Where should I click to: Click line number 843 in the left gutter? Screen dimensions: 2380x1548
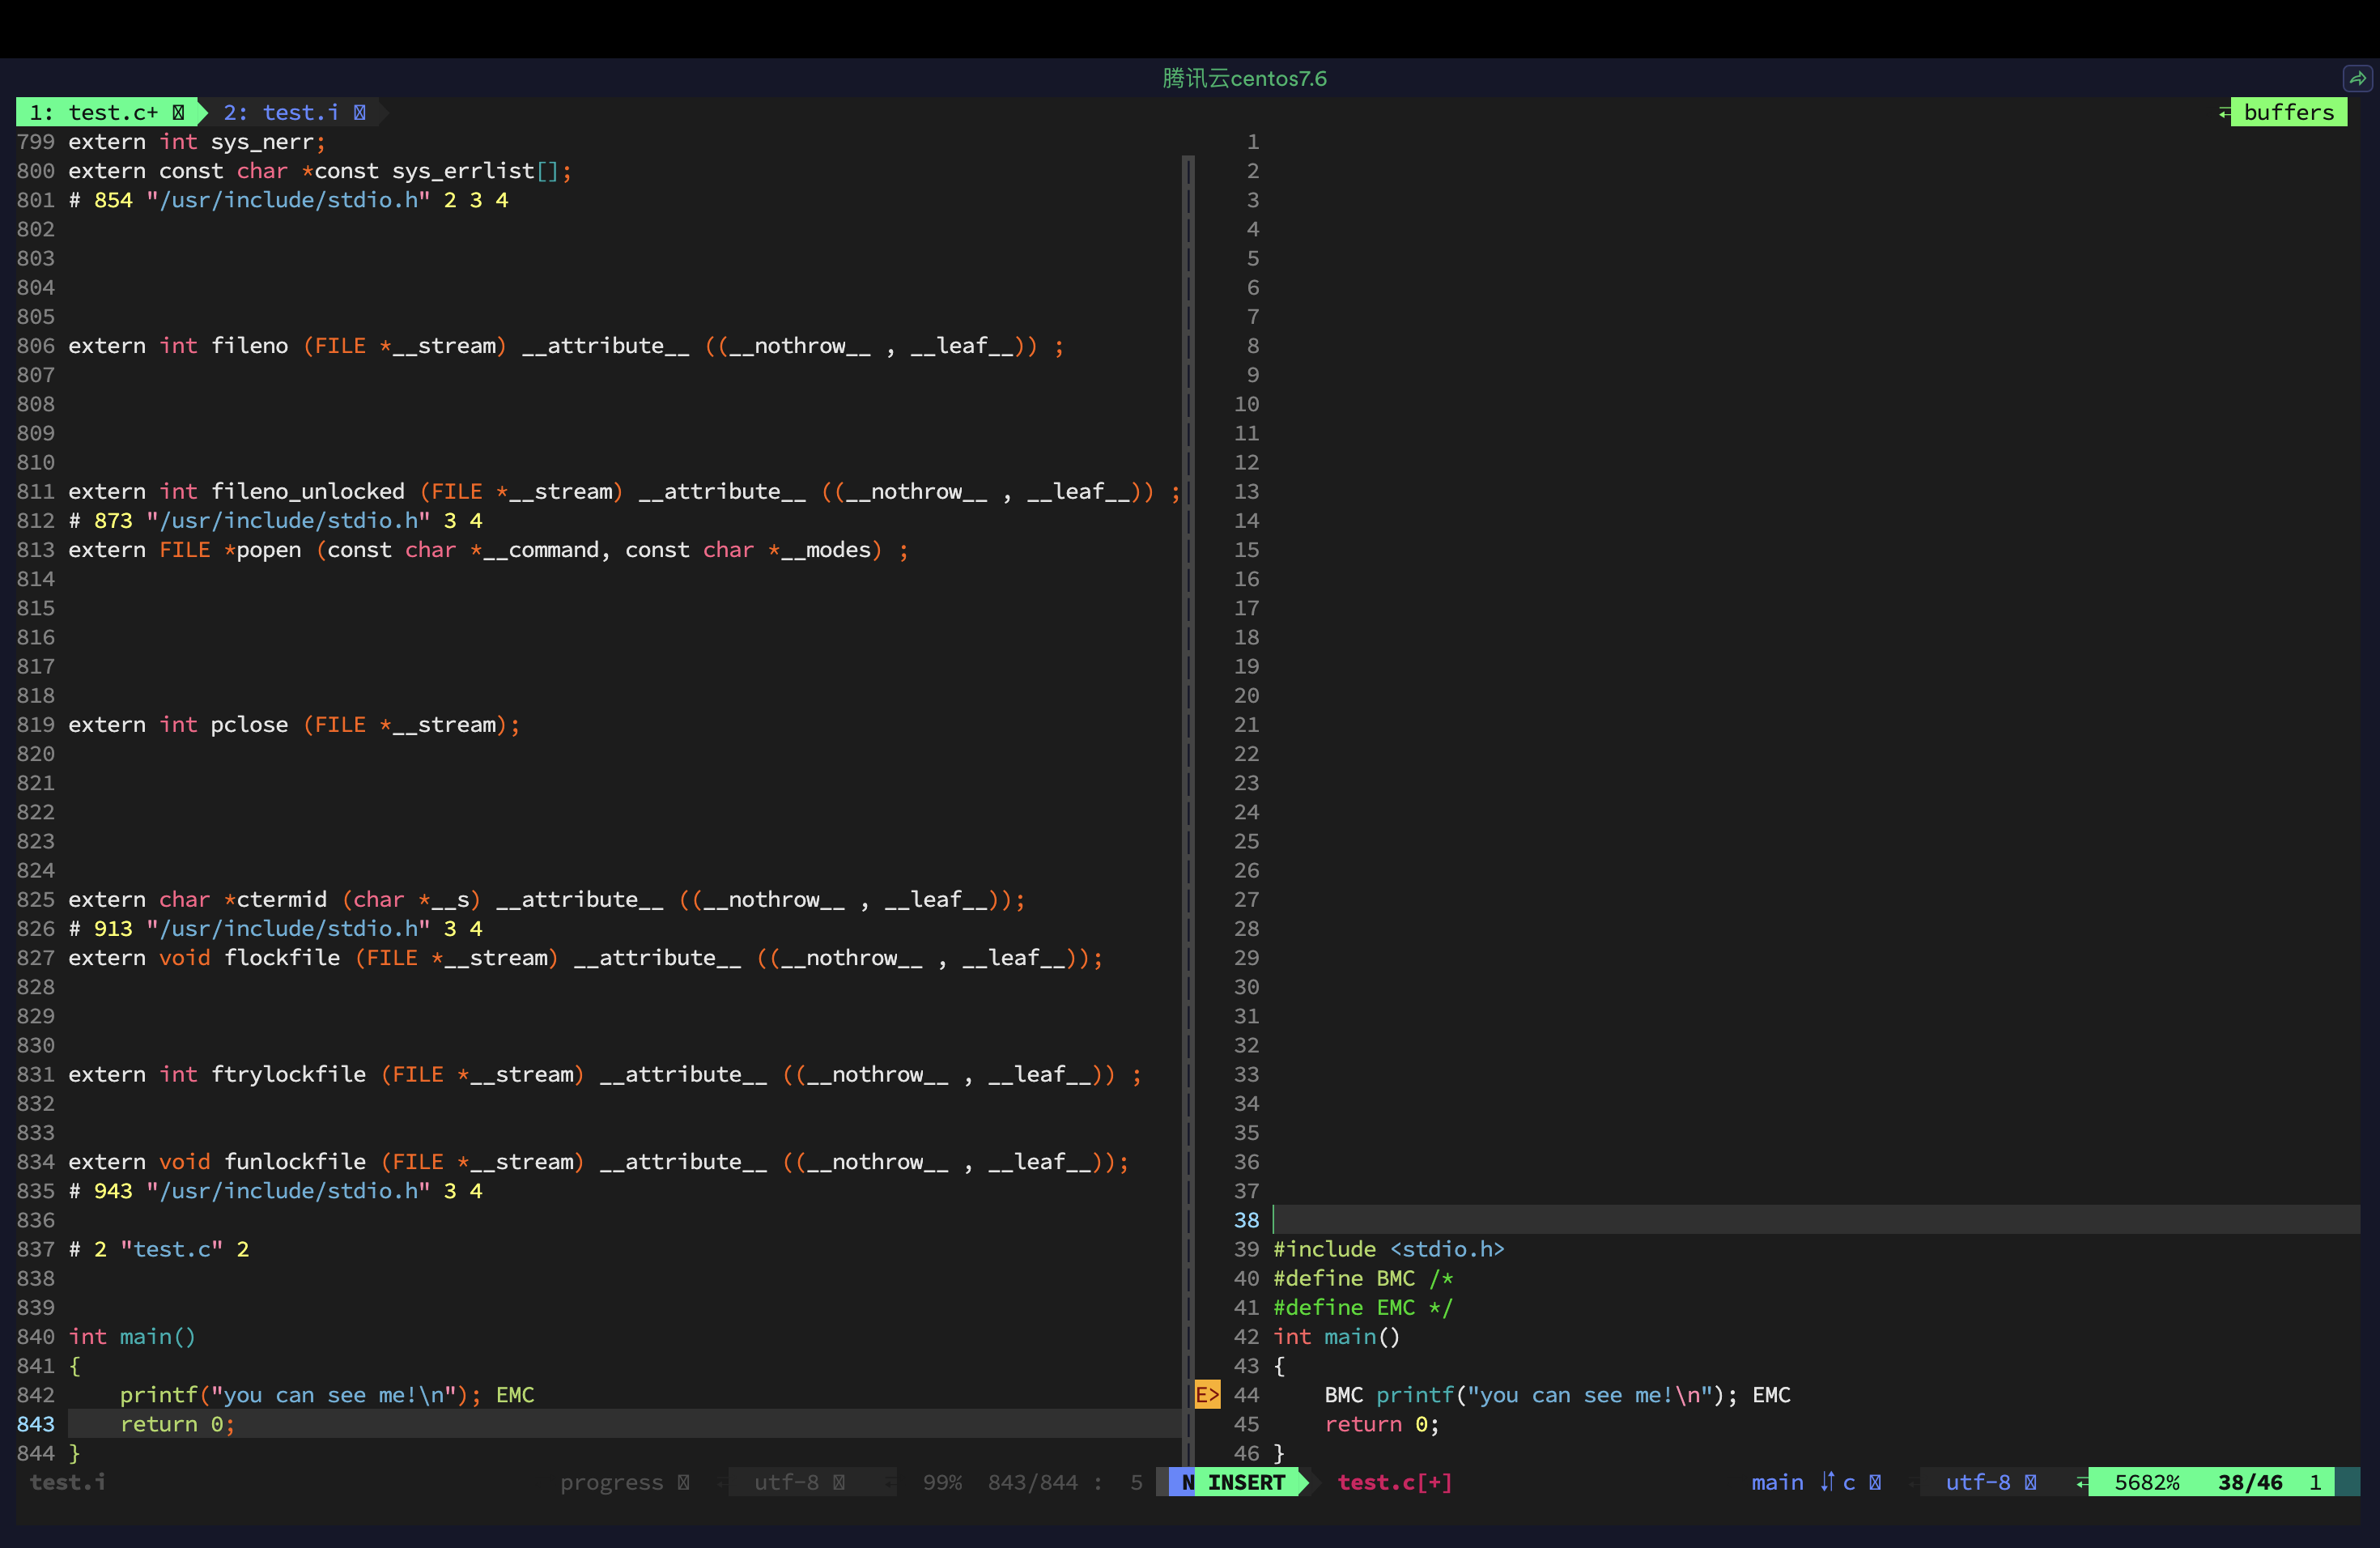tap(35, 1424)
